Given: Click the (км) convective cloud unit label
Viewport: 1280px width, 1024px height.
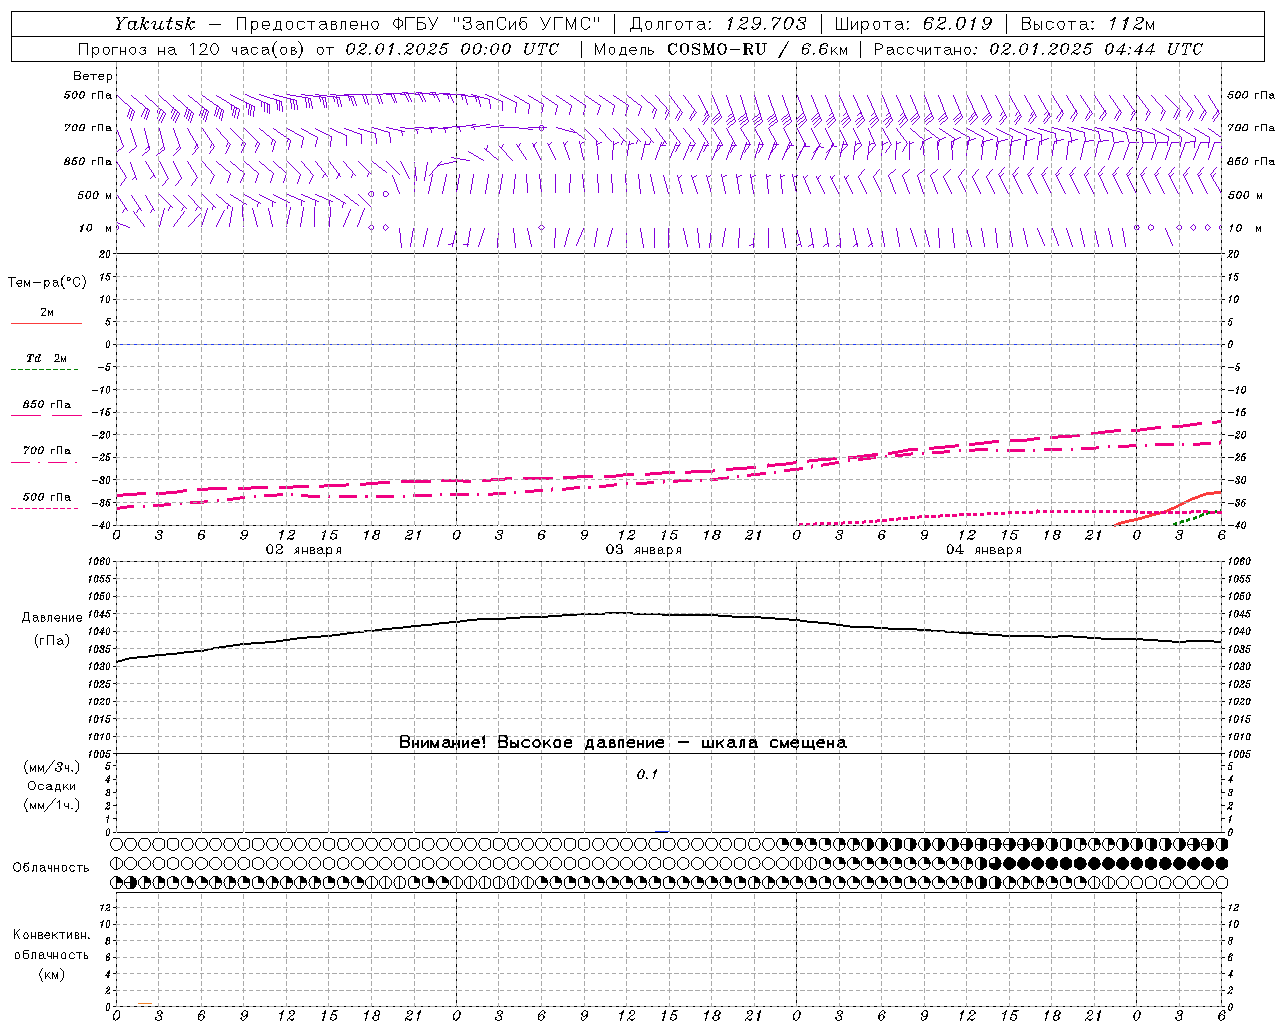Looking at the screenshot, I should (x=52, y=973).
